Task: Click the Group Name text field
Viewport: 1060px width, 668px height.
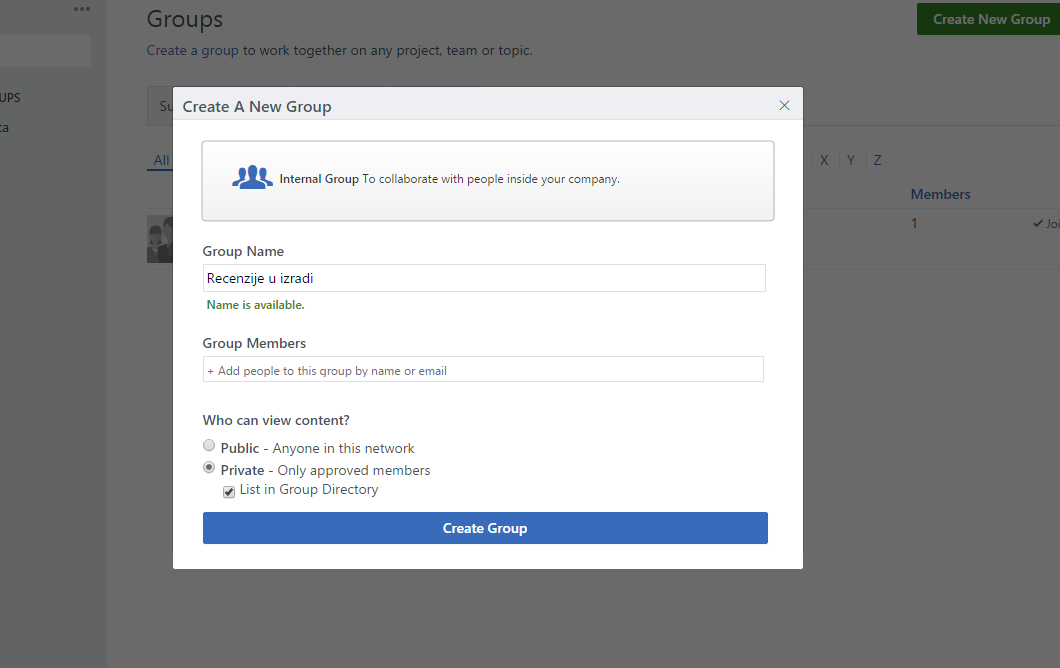Action: (484, 278)
